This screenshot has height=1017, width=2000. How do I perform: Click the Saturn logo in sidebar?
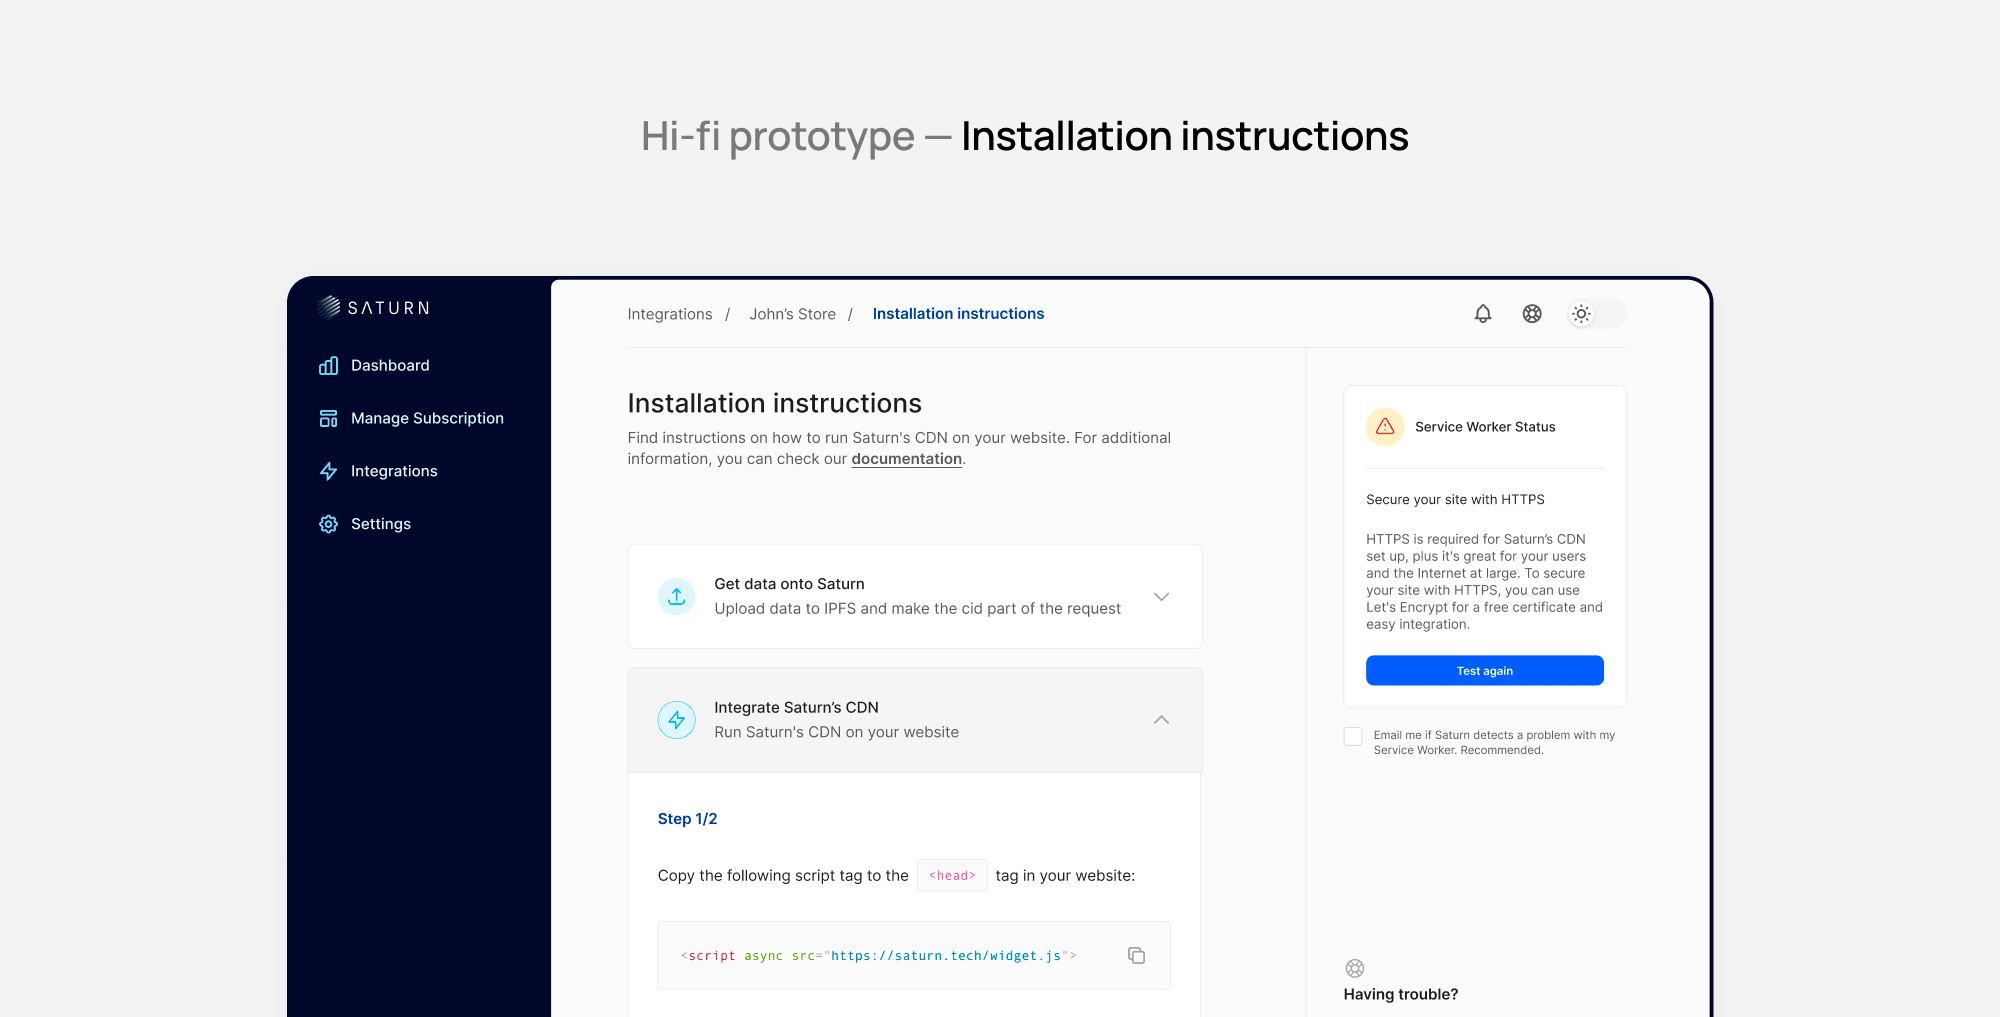point(374,308)
